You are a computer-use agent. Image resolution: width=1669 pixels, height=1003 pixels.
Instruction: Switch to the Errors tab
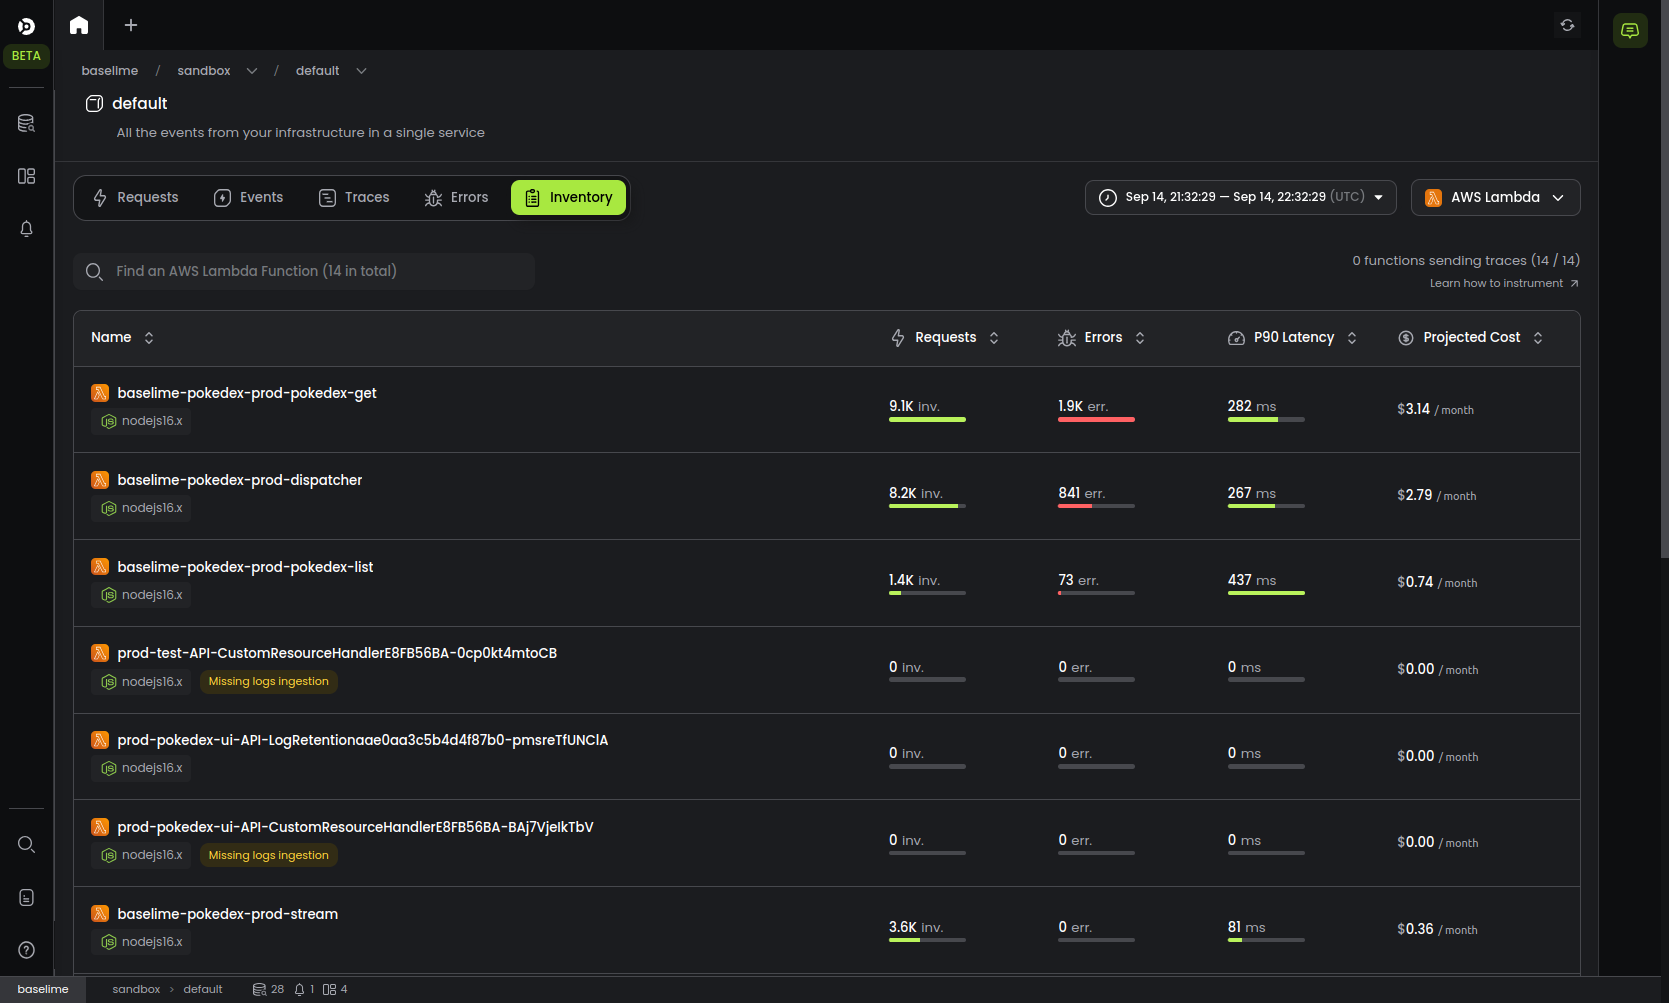(456, 198)
